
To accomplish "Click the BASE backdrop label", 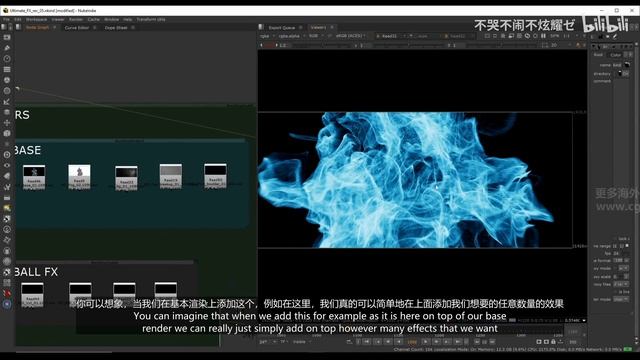I will coord(28,150).
